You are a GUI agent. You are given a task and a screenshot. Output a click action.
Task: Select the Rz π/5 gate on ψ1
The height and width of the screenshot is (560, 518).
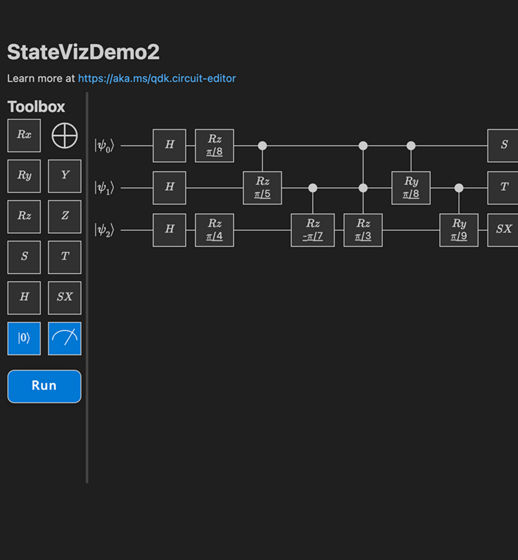(262, 188)
